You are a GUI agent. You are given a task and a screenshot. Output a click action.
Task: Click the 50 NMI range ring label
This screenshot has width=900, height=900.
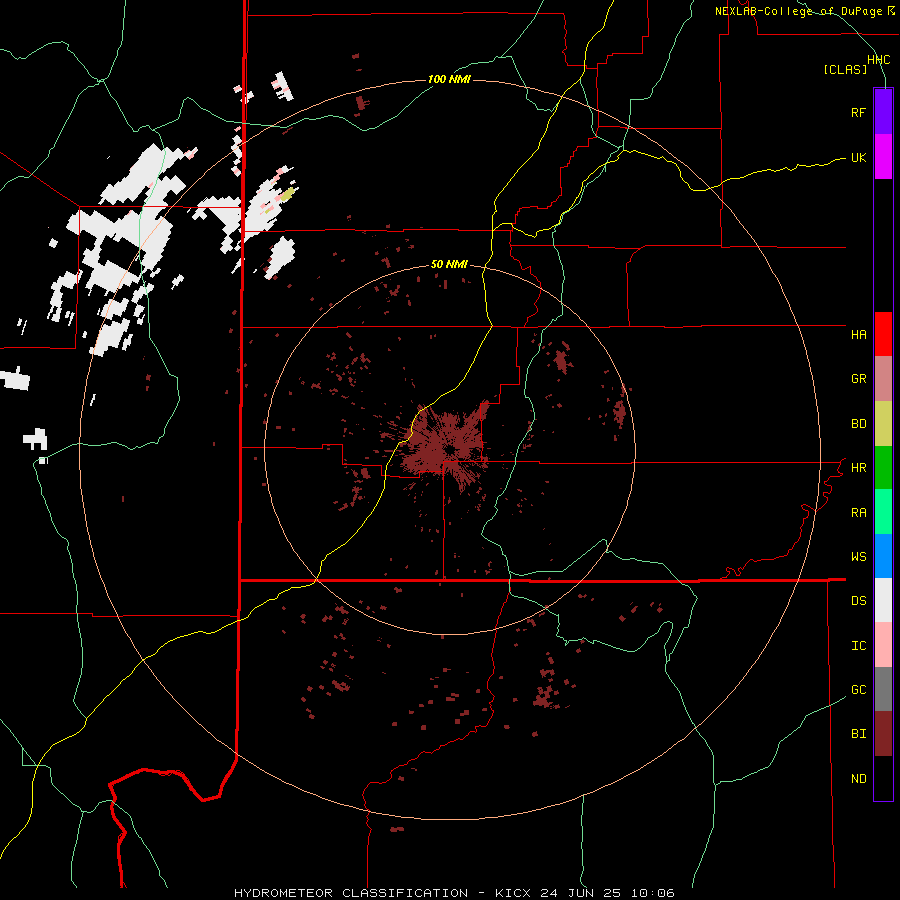449,265
